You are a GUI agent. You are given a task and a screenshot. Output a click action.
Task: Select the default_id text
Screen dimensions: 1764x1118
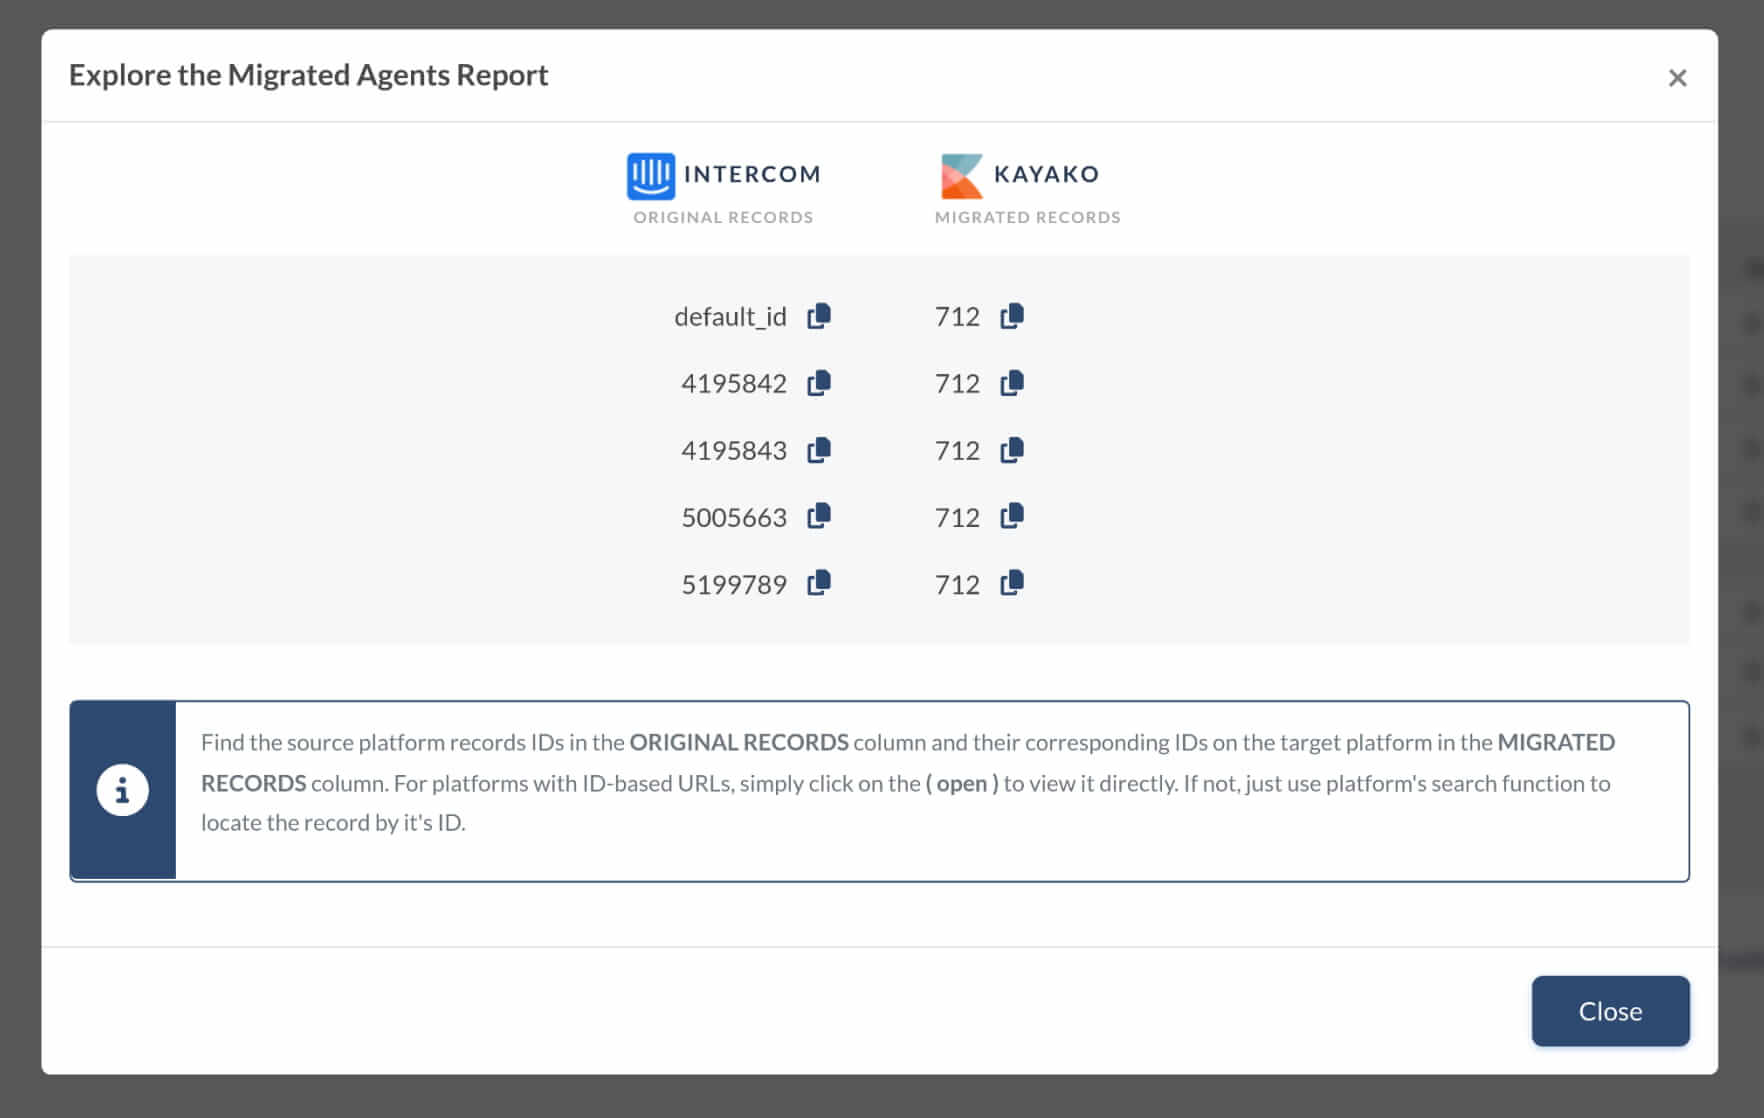(x=731, y=317)
